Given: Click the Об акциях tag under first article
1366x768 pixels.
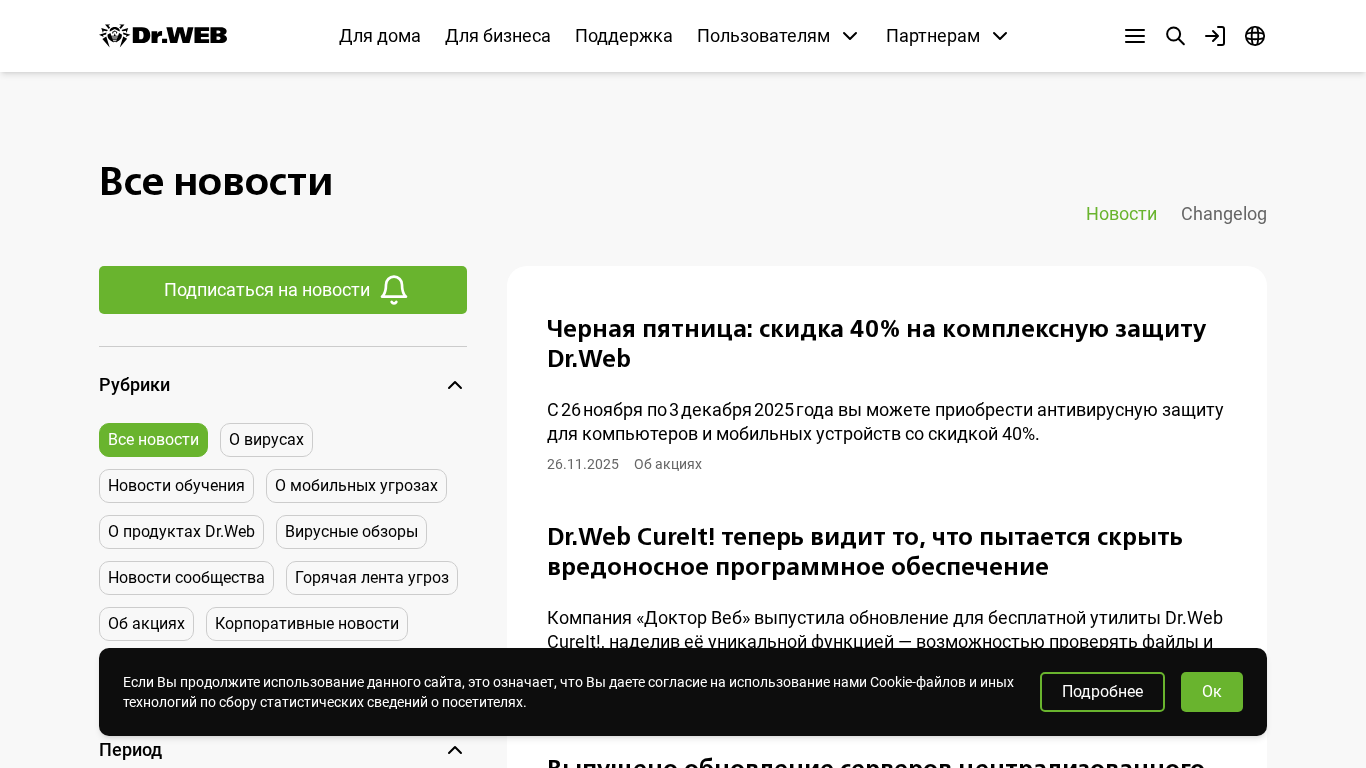Looking at the screenshot, I should point(668,464).
